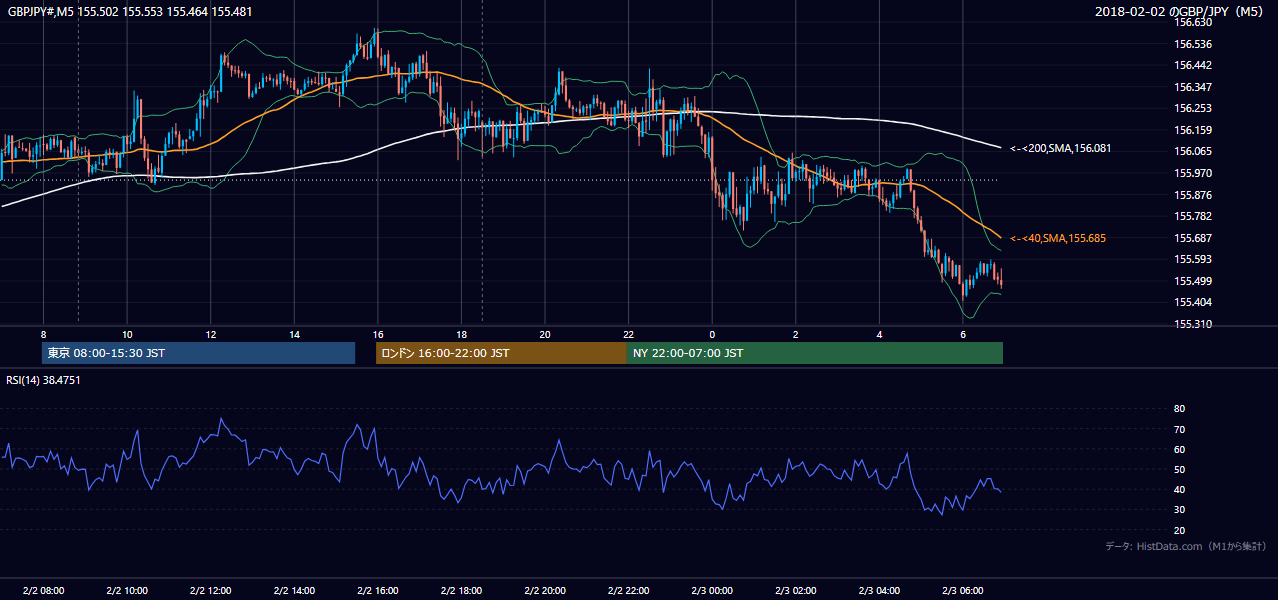Click the 2/3 04:00 time axis label
Image resolution: width=1278 pixels, height=600 pixels.
879,591
